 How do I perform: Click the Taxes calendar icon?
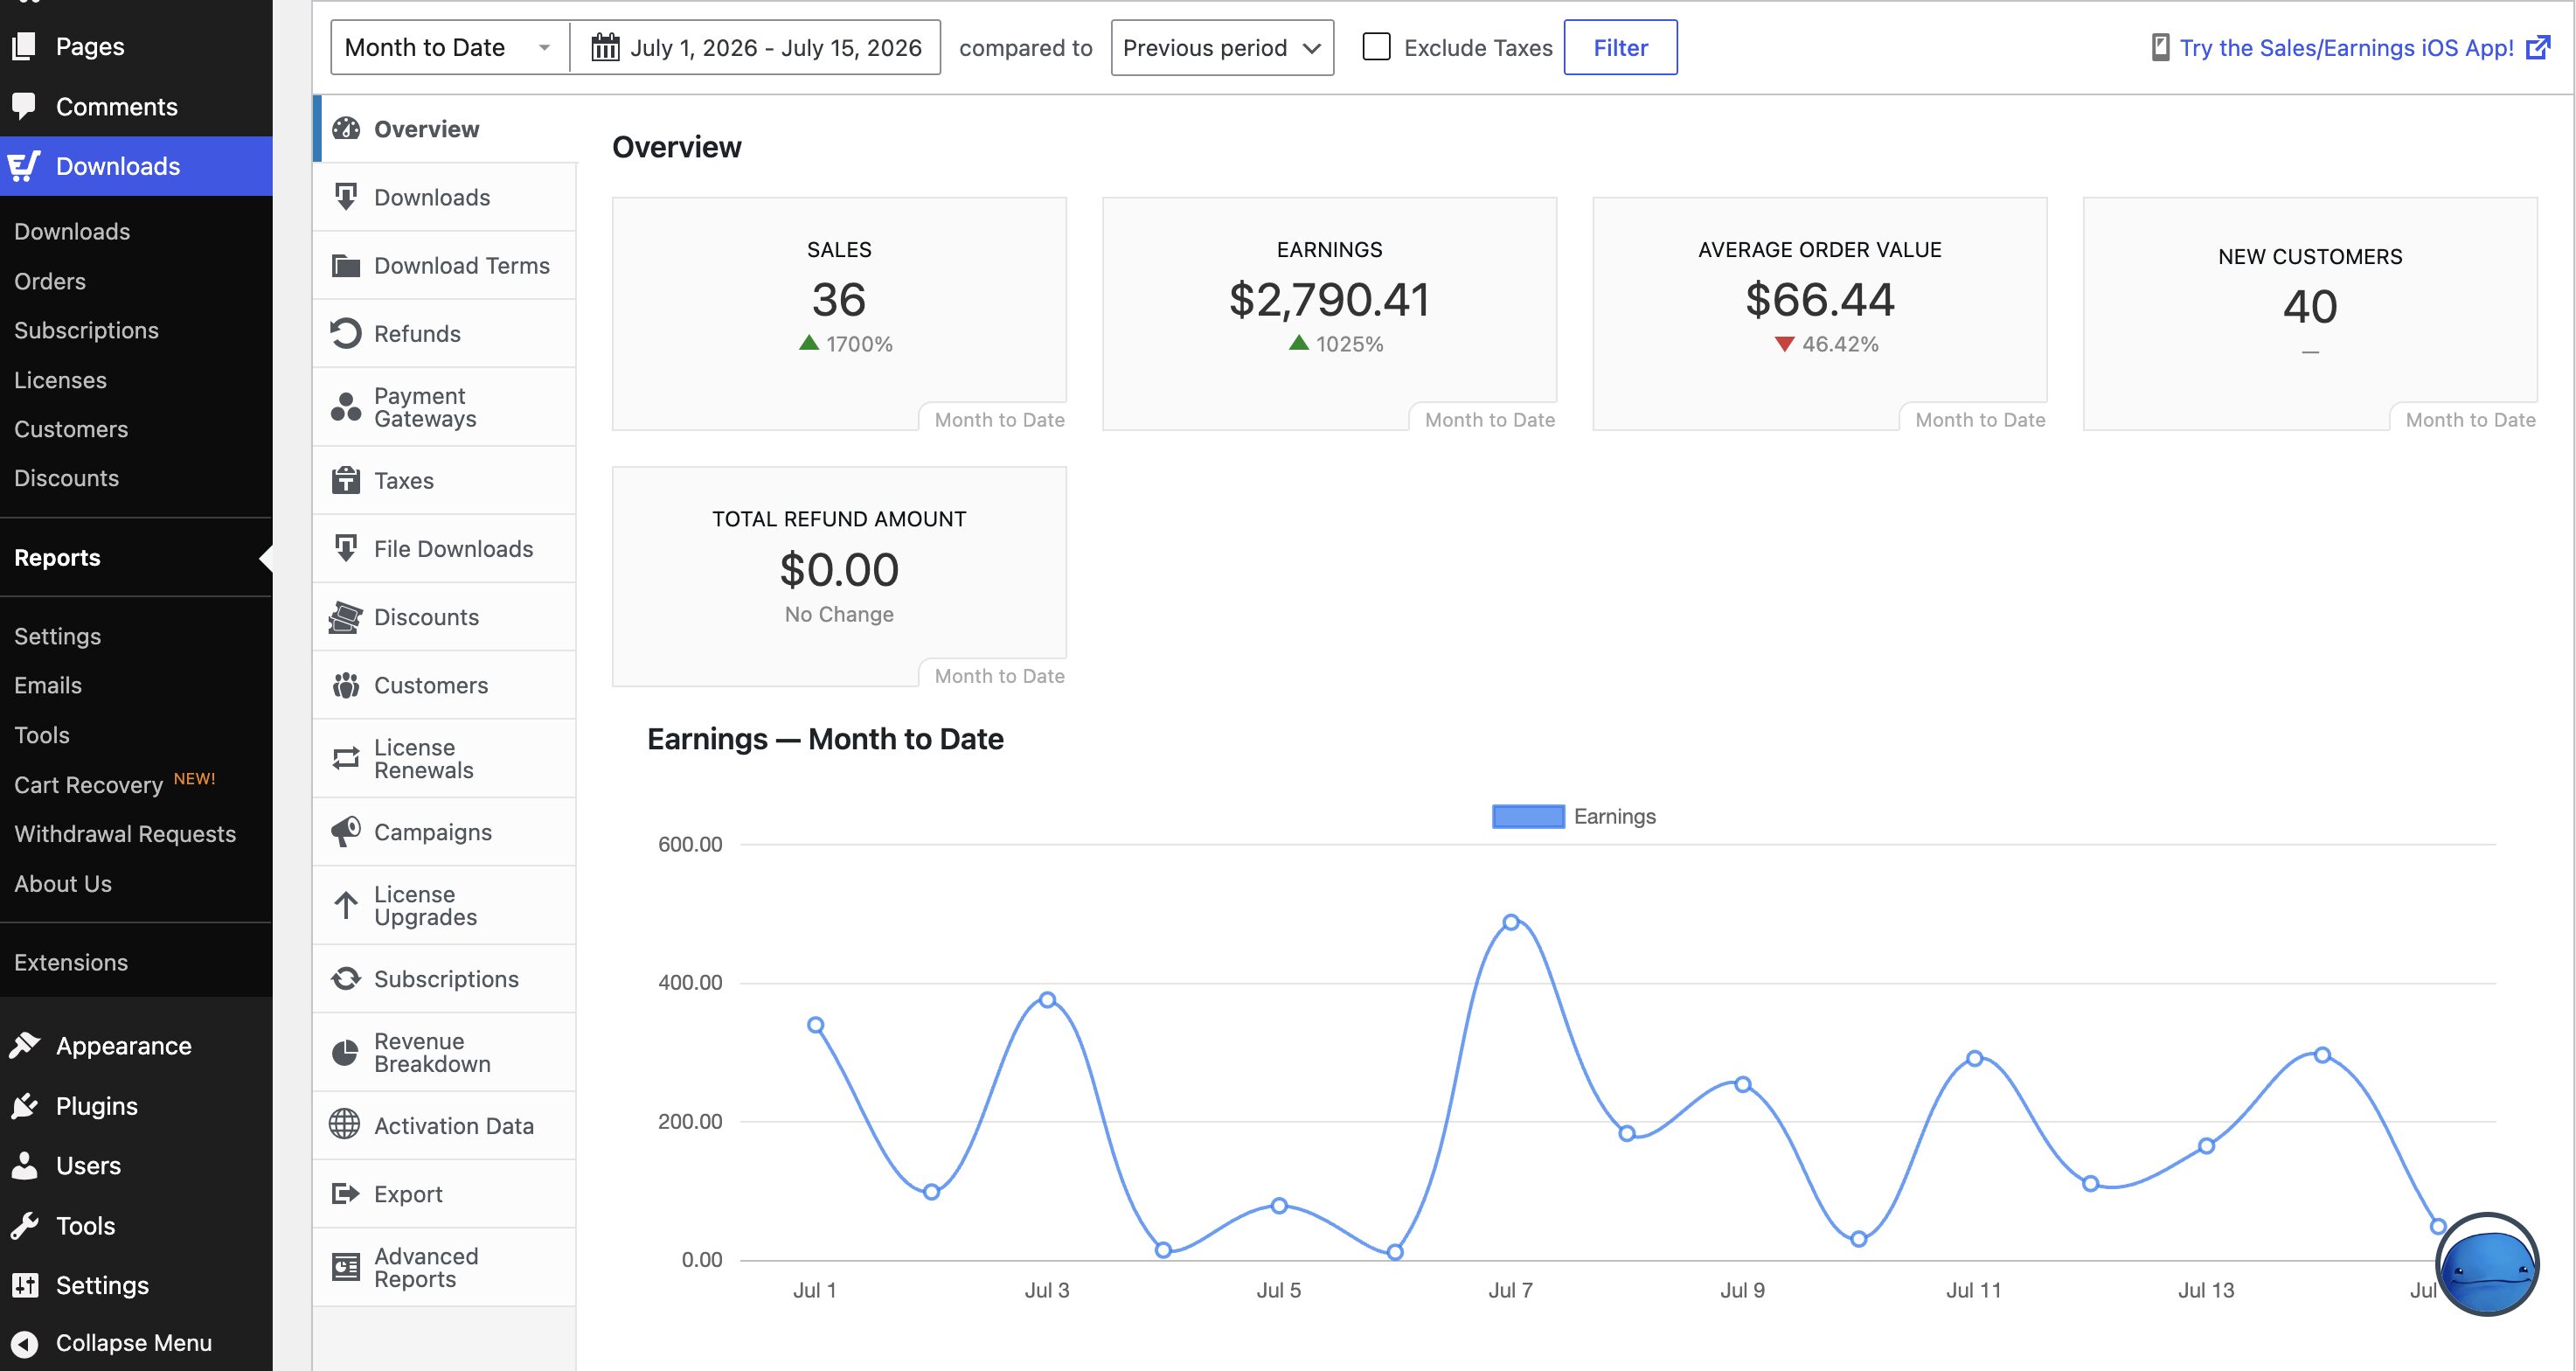pyautogui.click(x=345, y=480)
